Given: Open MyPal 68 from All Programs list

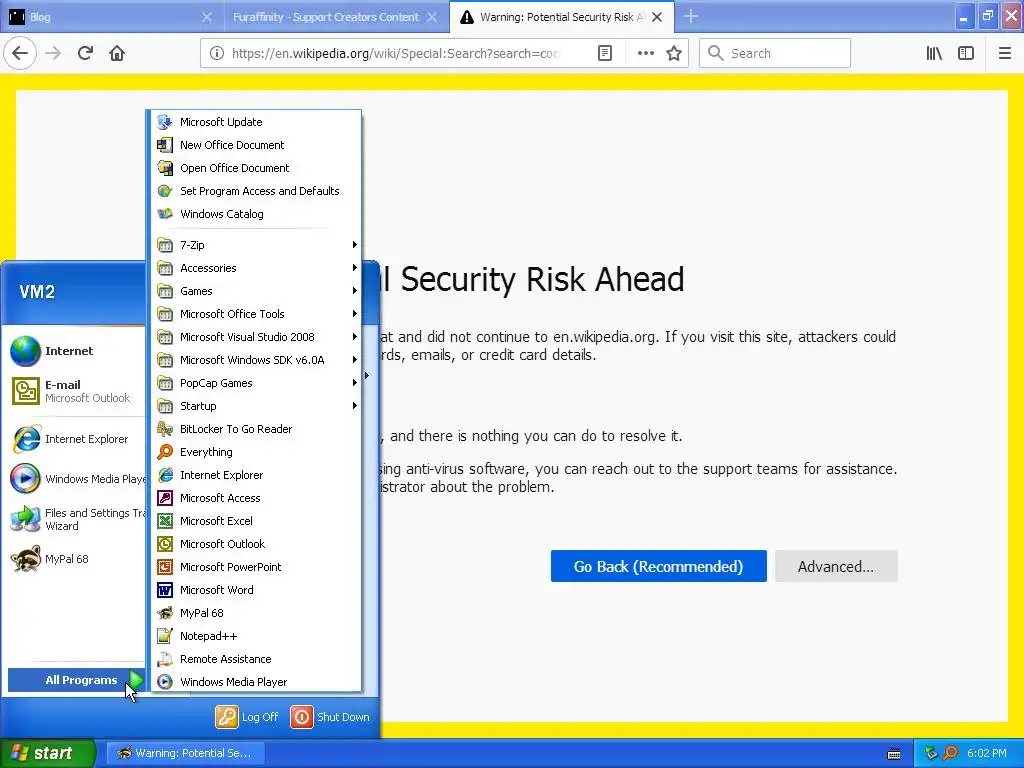Looking at the screenshot, I should tap(256, 613).
